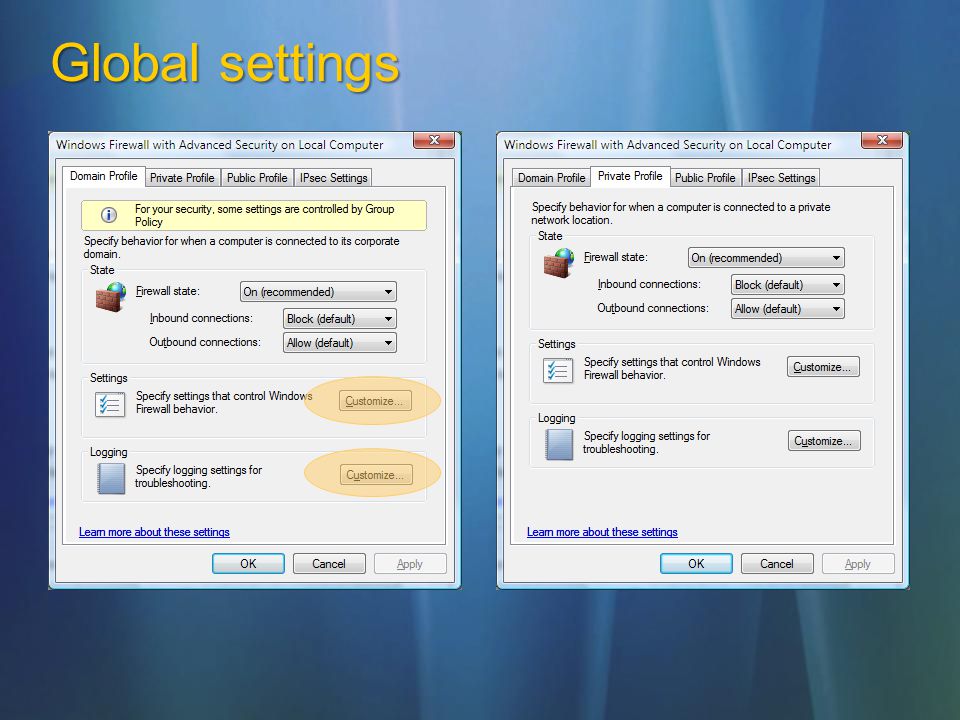Click Settings checklist icon in right dialog
Image resolution: width=960 pixels, height=720 pixels.
tap(558, 370)
